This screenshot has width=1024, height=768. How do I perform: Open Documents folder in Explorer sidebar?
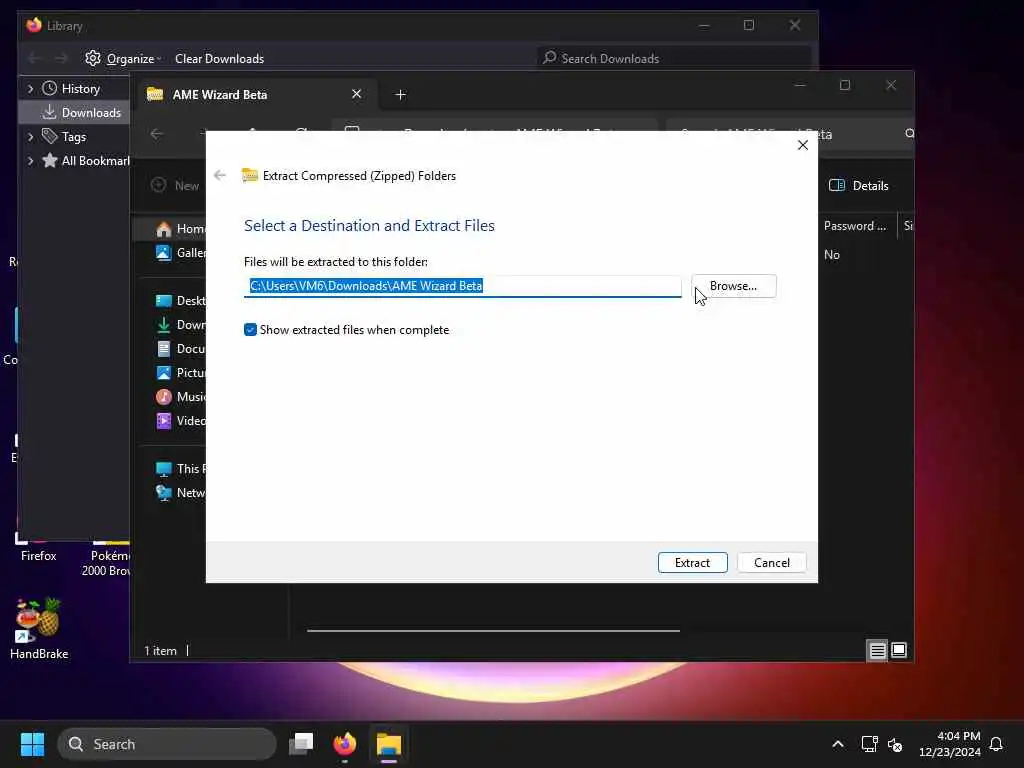(182, 349)
